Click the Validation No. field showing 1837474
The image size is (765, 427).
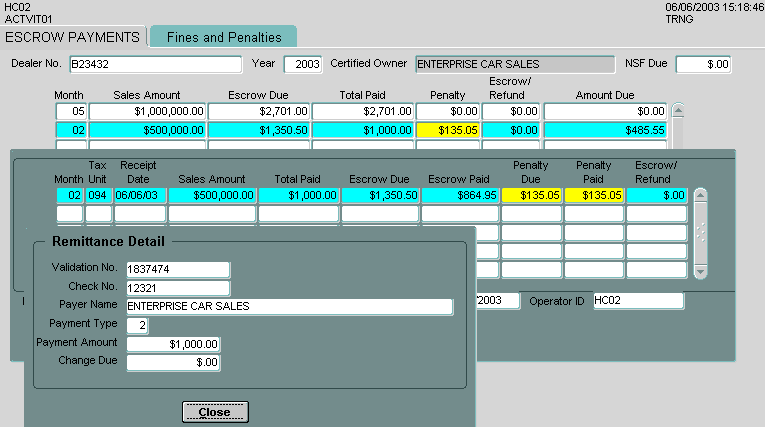pyautogui.click(x=178, y=269)
